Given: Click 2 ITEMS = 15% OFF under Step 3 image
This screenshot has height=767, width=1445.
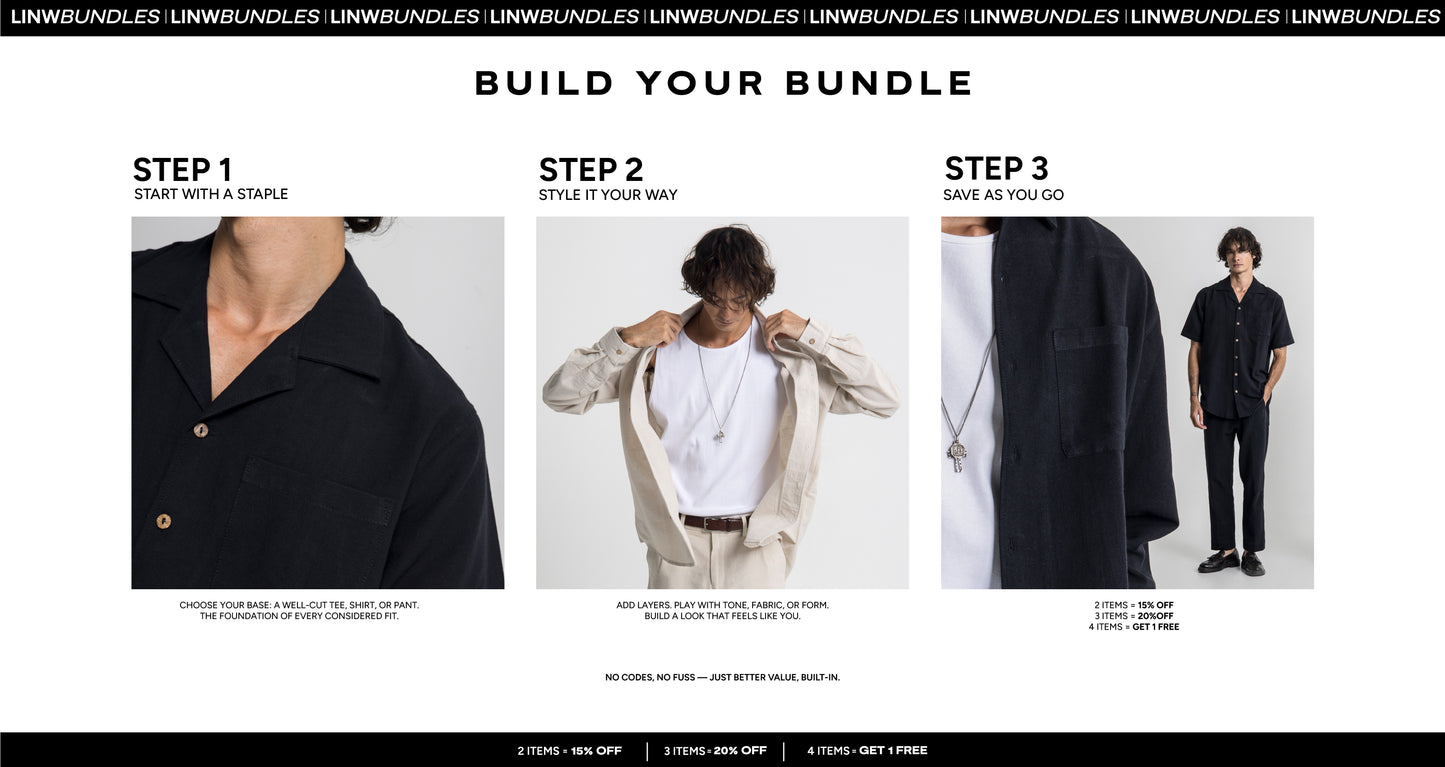Looking at the screenshot, I should (1134, 605).
